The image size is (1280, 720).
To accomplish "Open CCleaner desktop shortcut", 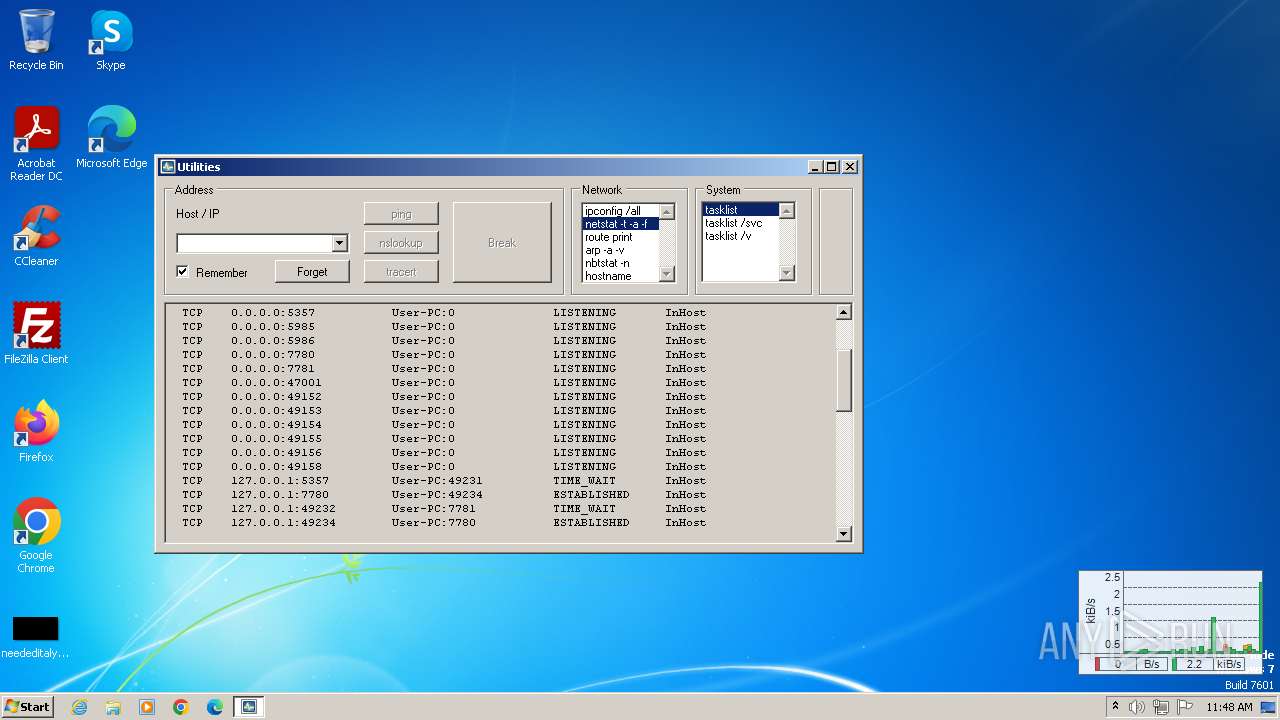I will click(x=36, y=236).
